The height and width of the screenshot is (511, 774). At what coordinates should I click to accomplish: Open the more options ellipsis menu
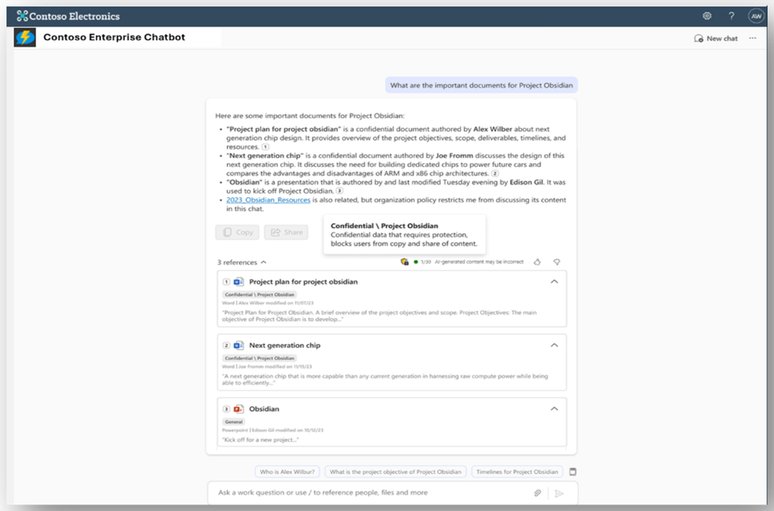pyautogui.click(x=752, y=38)
